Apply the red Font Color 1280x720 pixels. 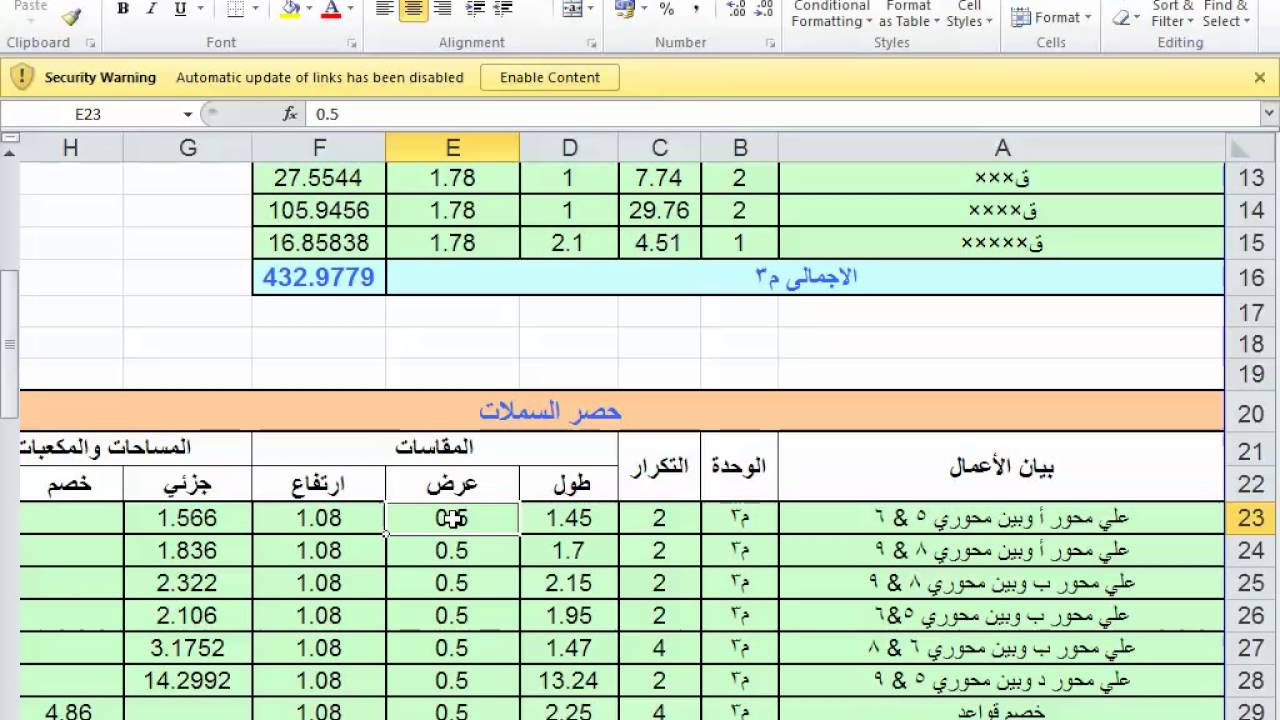click(332, 9)
